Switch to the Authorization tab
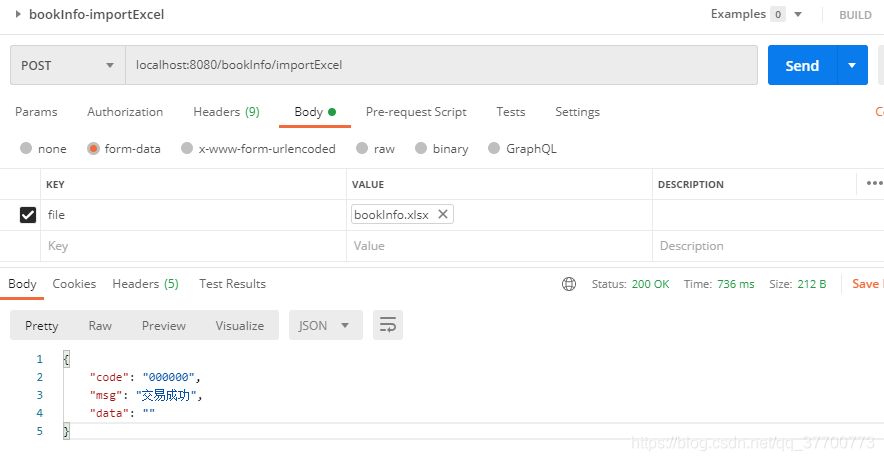Viewport: 884px width, 461px height. (x=125, y=112)
